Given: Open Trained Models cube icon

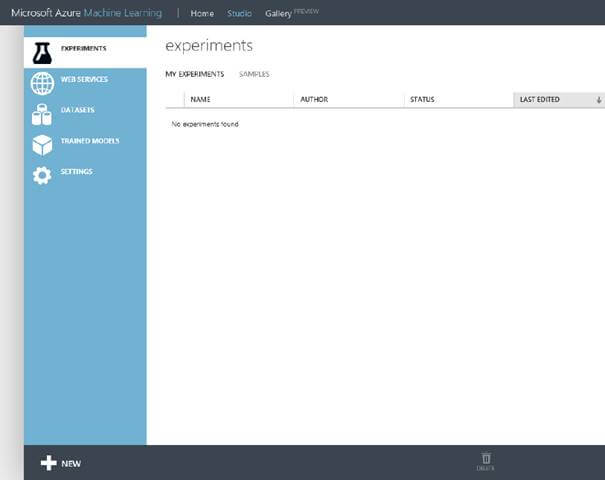Looking at the screenshot, I should (42, 145).
